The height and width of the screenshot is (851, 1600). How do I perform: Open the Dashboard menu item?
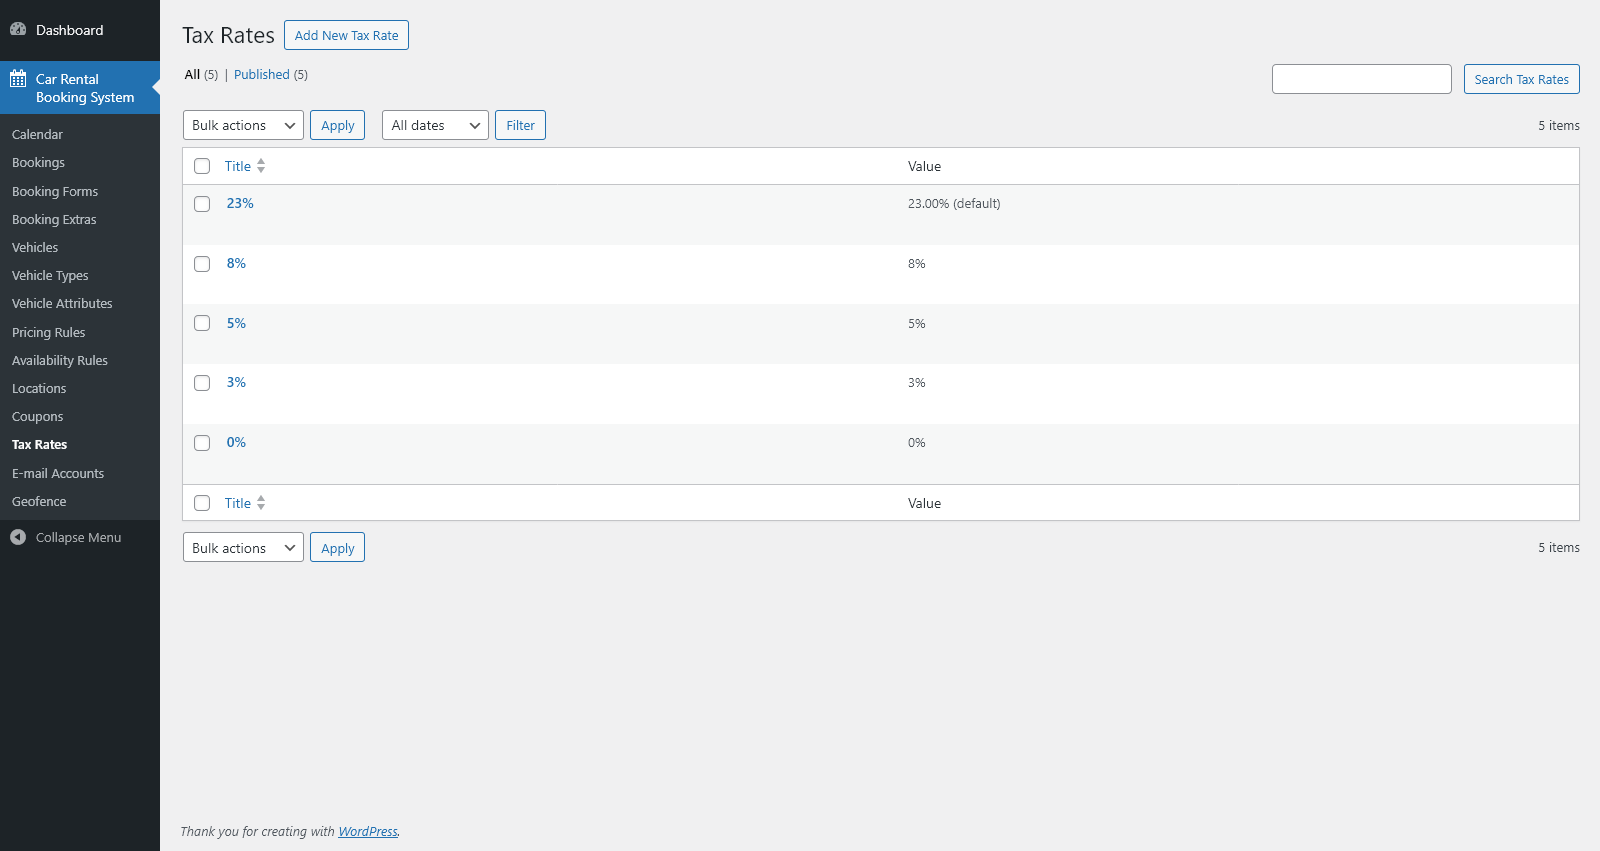[69, 30]
